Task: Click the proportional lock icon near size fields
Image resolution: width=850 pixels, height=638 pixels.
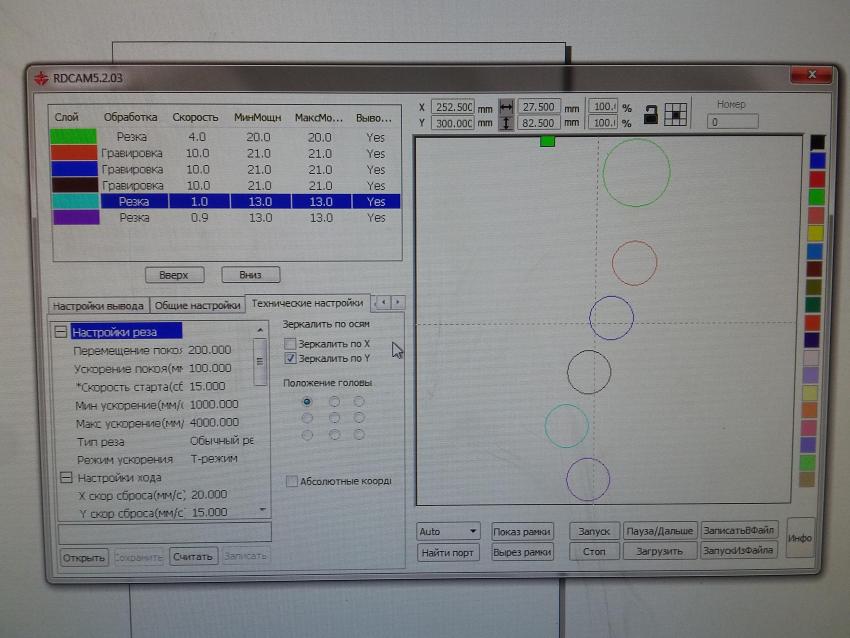Action: coord(650,113)
